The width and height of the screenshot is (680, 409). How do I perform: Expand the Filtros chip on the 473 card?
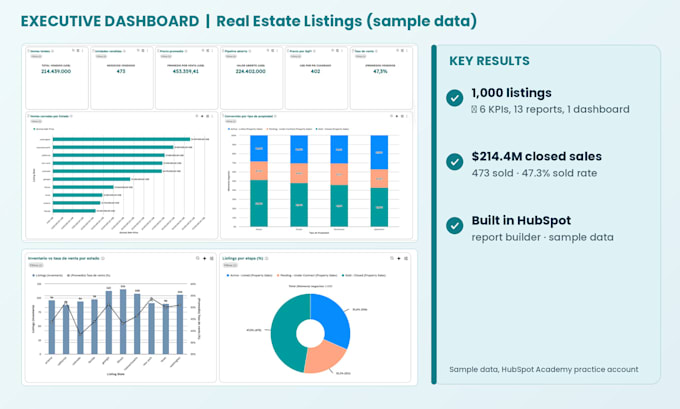click(x=101, y=56)
